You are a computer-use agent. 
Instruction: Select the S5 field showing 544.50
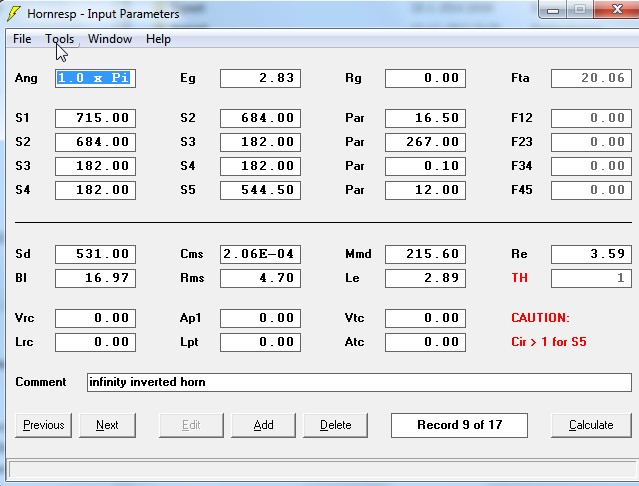(260, 190)
